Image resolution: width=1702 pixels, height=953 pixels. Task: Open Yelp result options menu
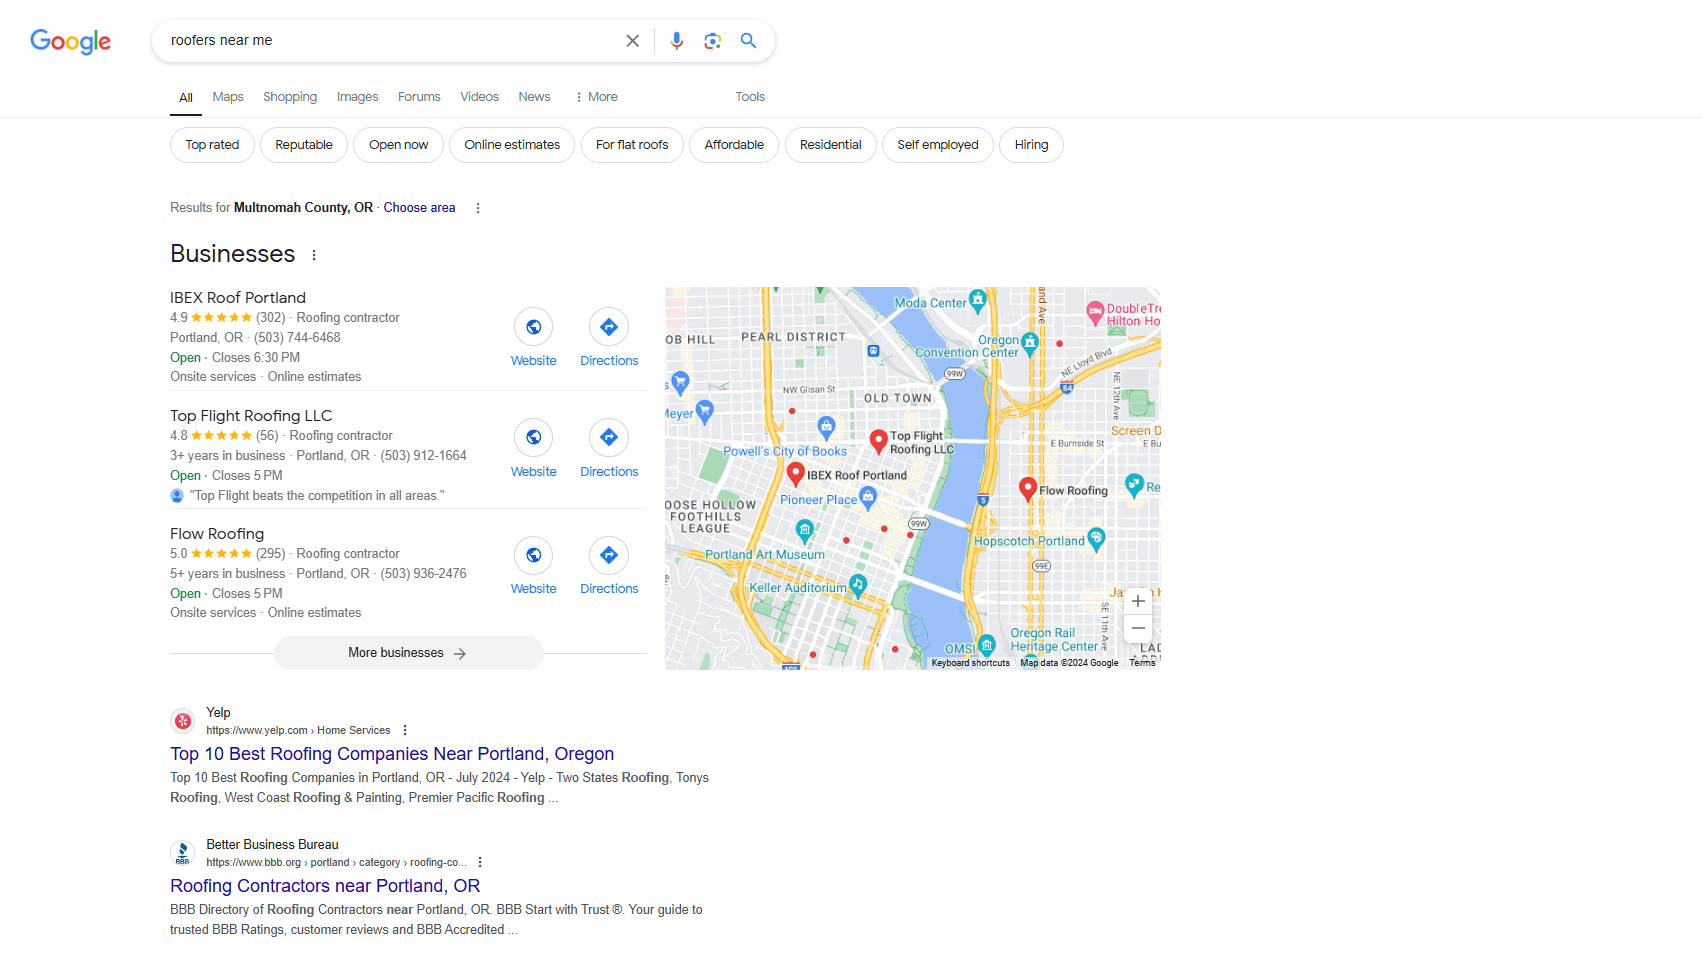click(405, 730)
